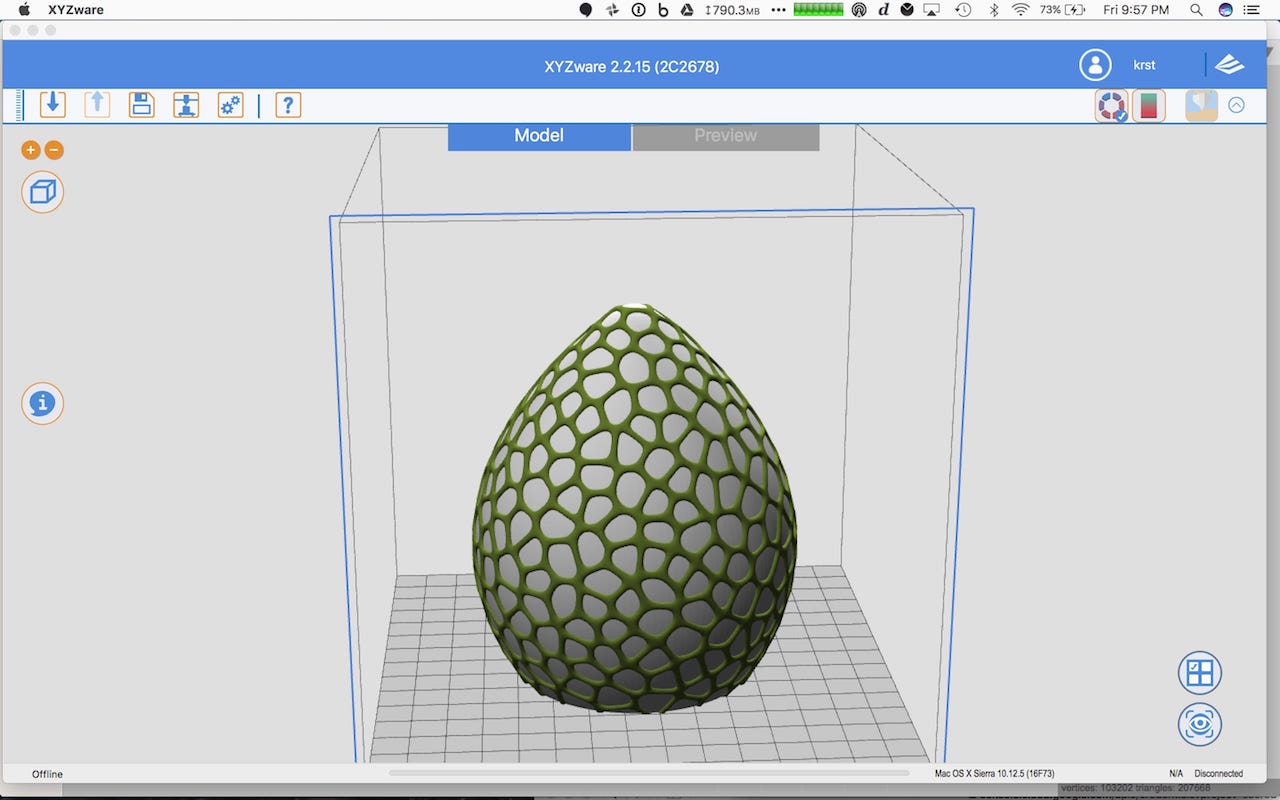The image size is (1280, 800).
Task: Click the question mark help icon
Action: (x=288, y=104)
